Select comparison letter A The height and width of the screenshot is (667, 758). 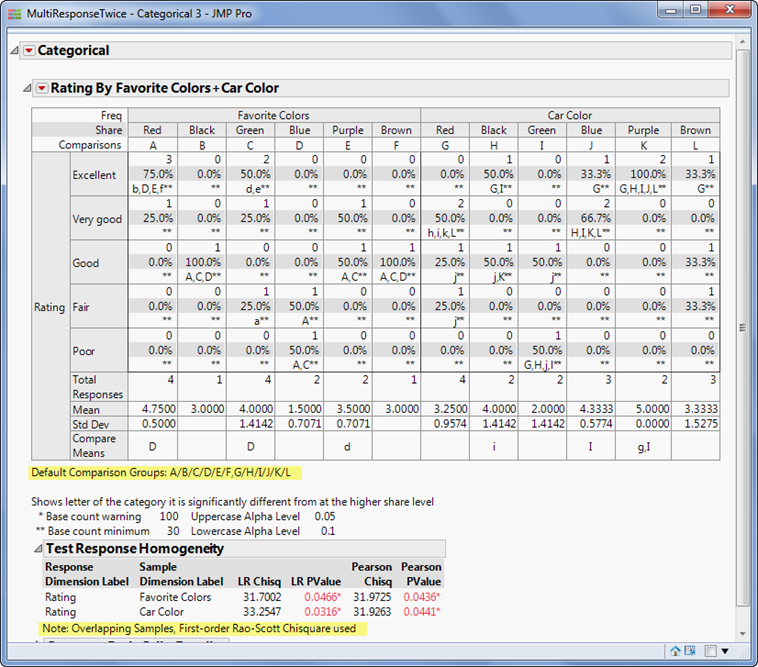[x=153, y=145]
